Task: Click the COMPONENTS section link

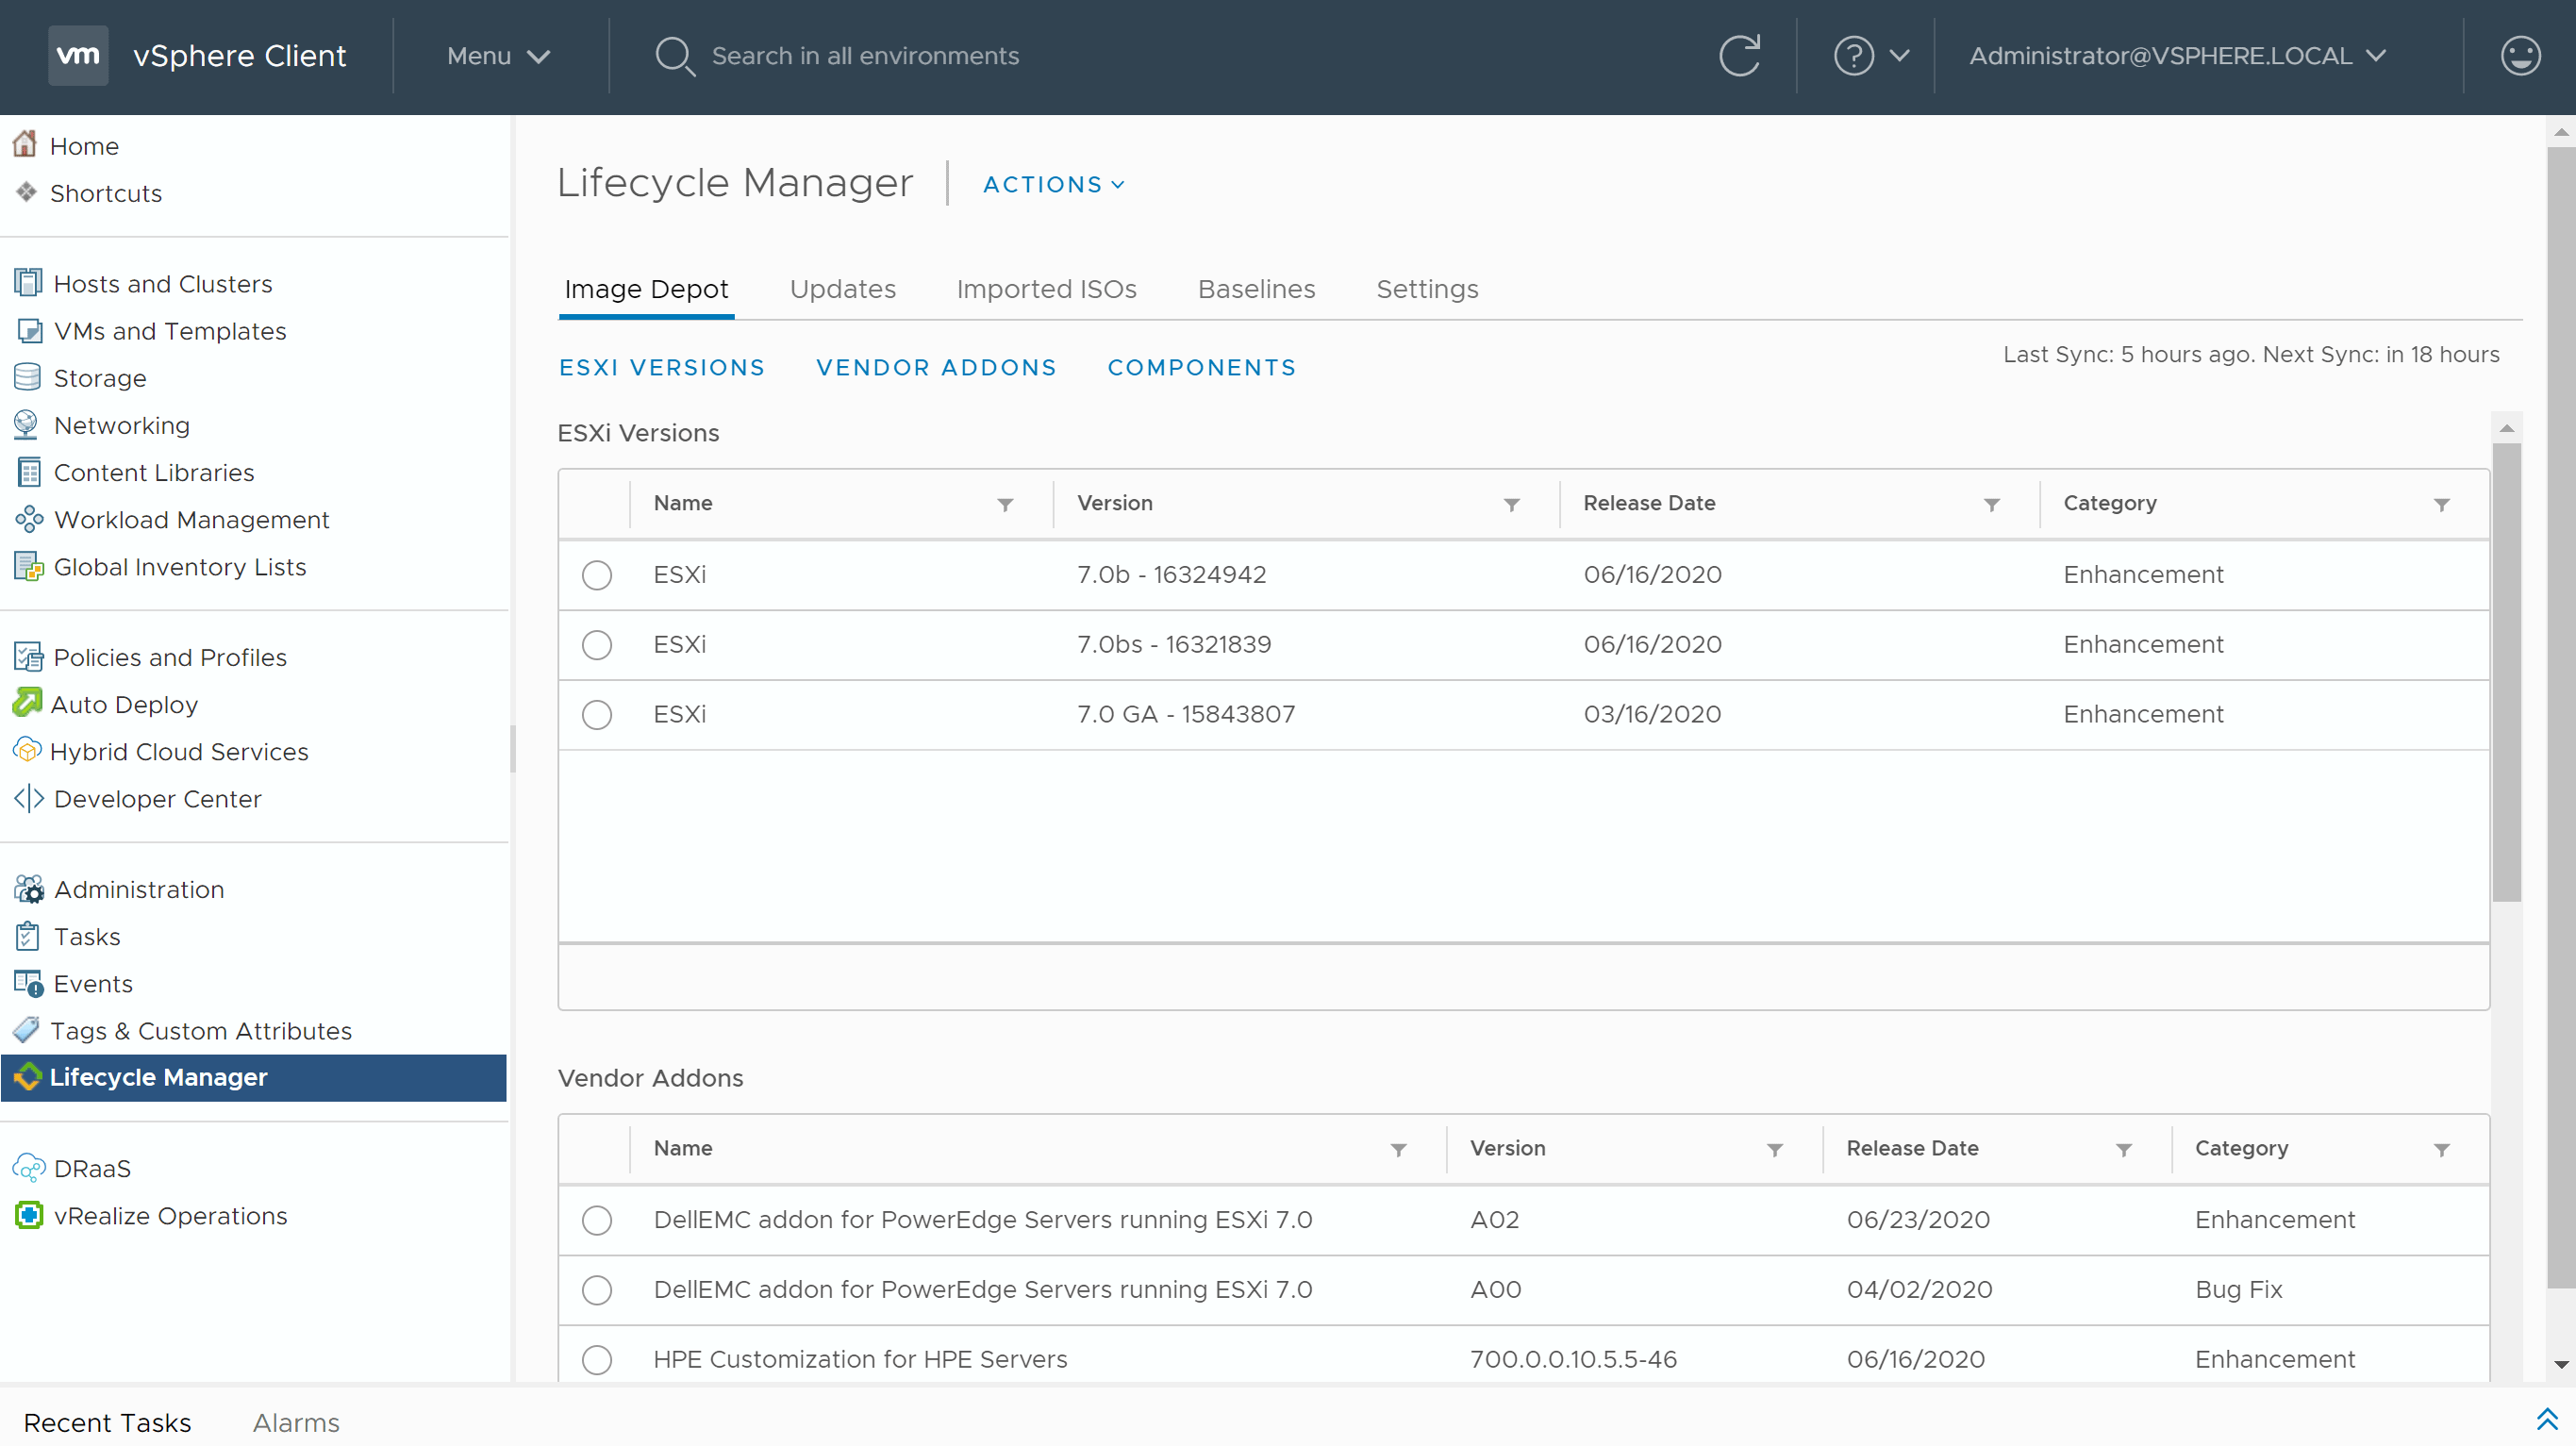Action: pos(1203,366)
